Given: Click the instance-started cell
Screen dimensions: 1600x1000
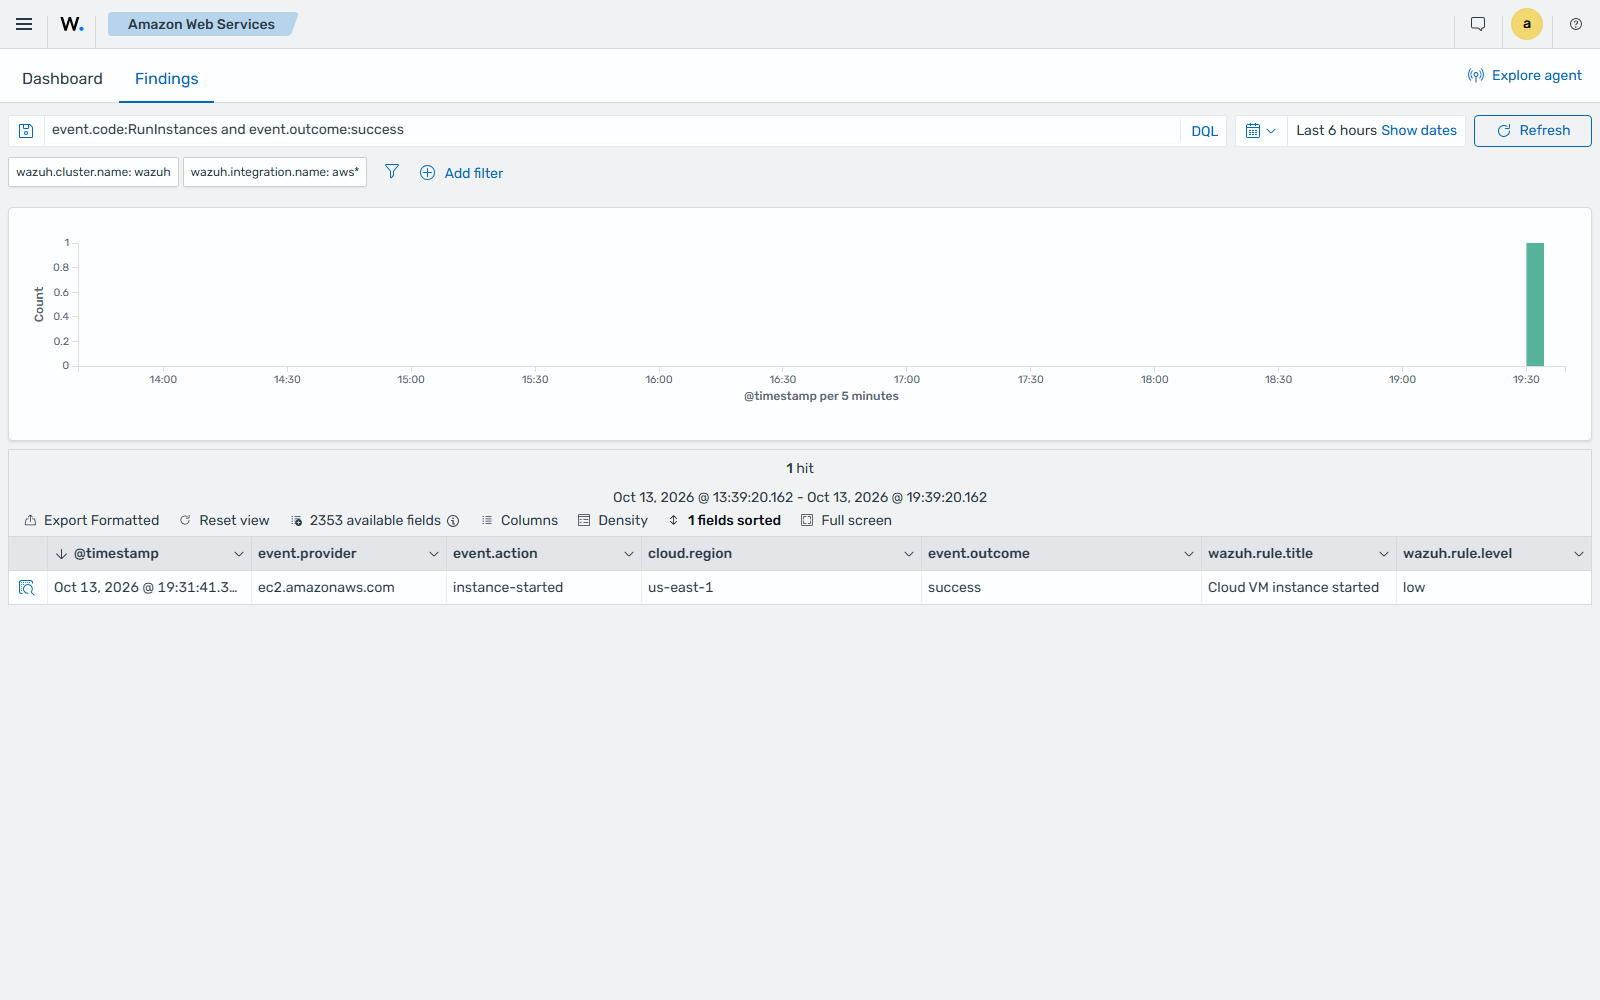Looking at the screenshot, I should pyautogui.click(x=544, y=588).
